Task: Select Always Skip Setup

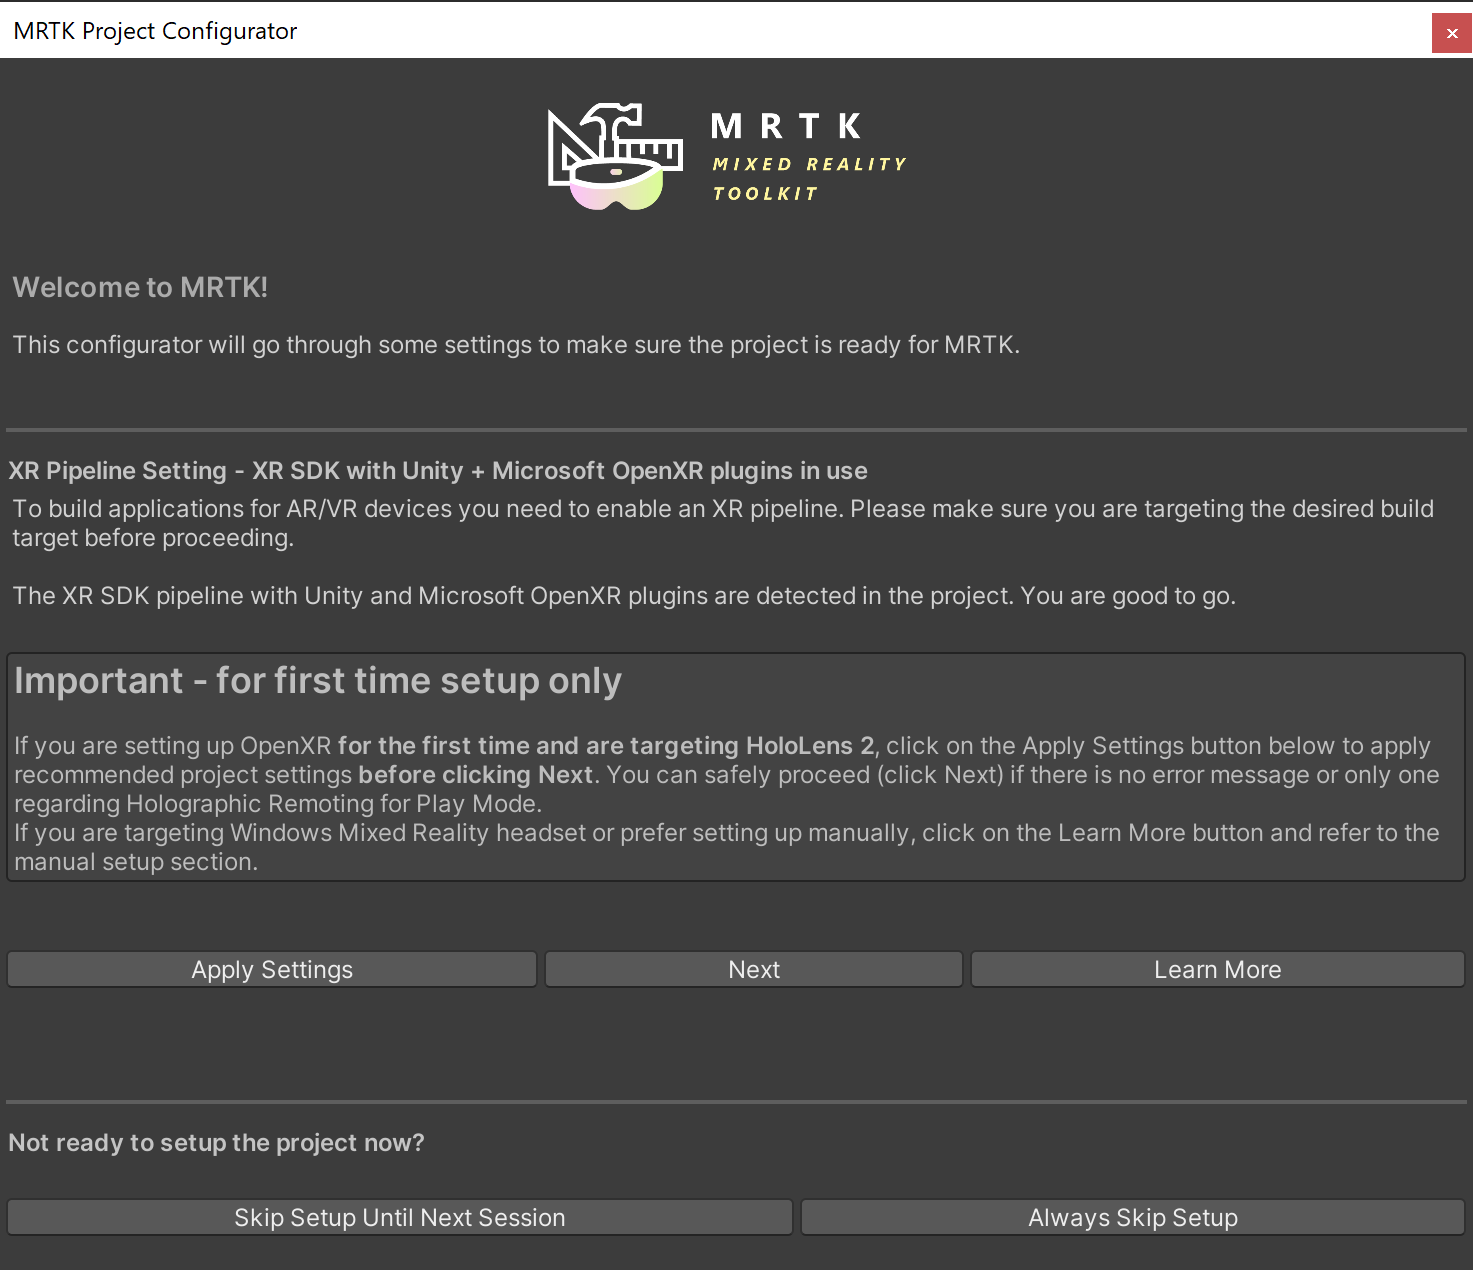Action: [1133, 1217]
